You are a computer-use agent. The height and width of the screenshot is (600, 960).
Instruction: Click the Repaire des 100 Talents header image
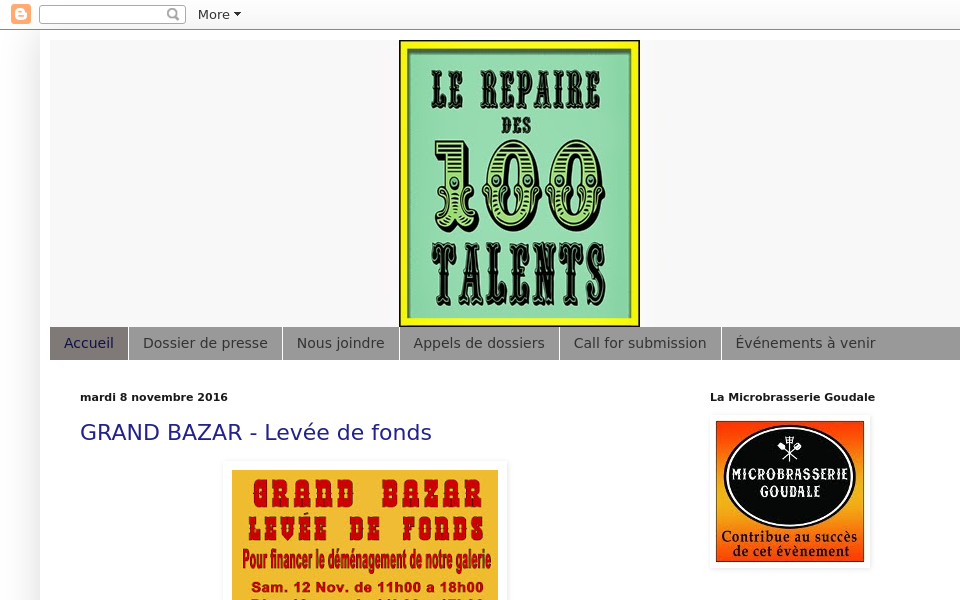[x=519, y=183]
